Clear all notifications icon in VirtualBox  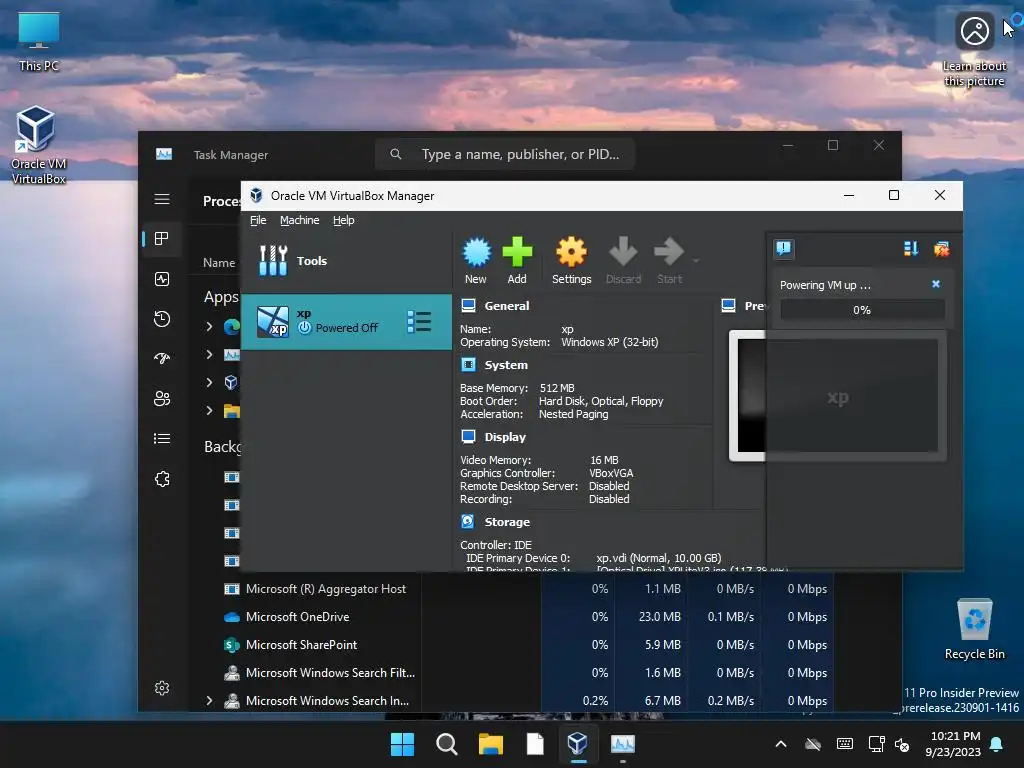(941, 248)
